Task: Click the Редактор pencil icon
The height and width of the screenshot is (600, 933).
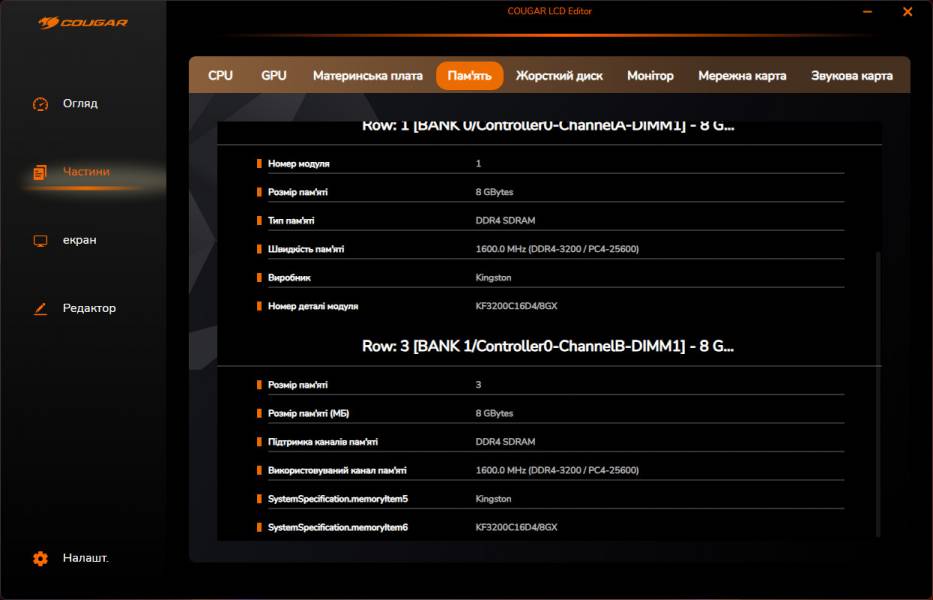Action: (40, 309)
